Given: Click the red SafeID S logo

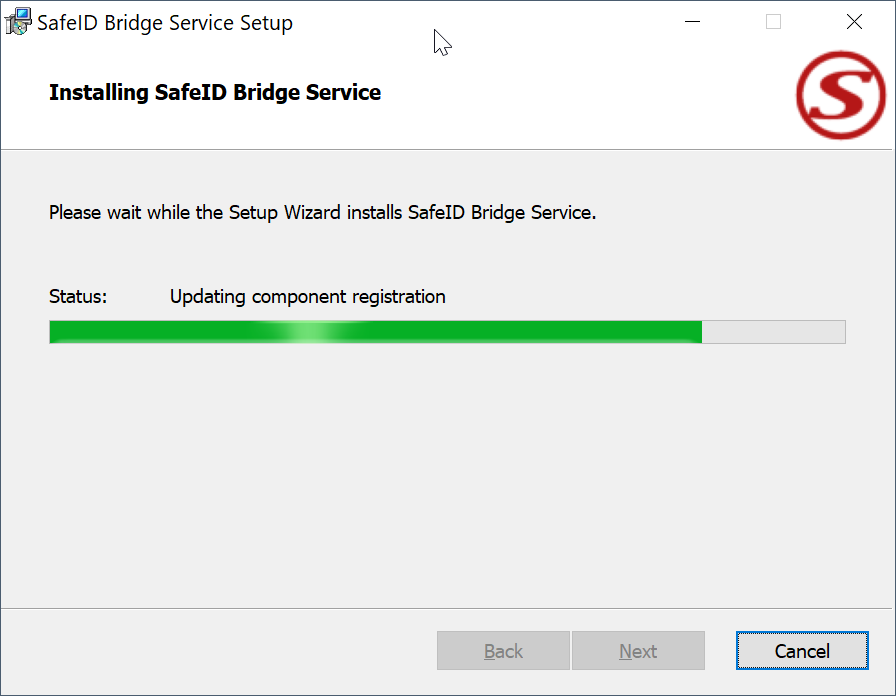Looking at the screenshot, I should 840,95.
